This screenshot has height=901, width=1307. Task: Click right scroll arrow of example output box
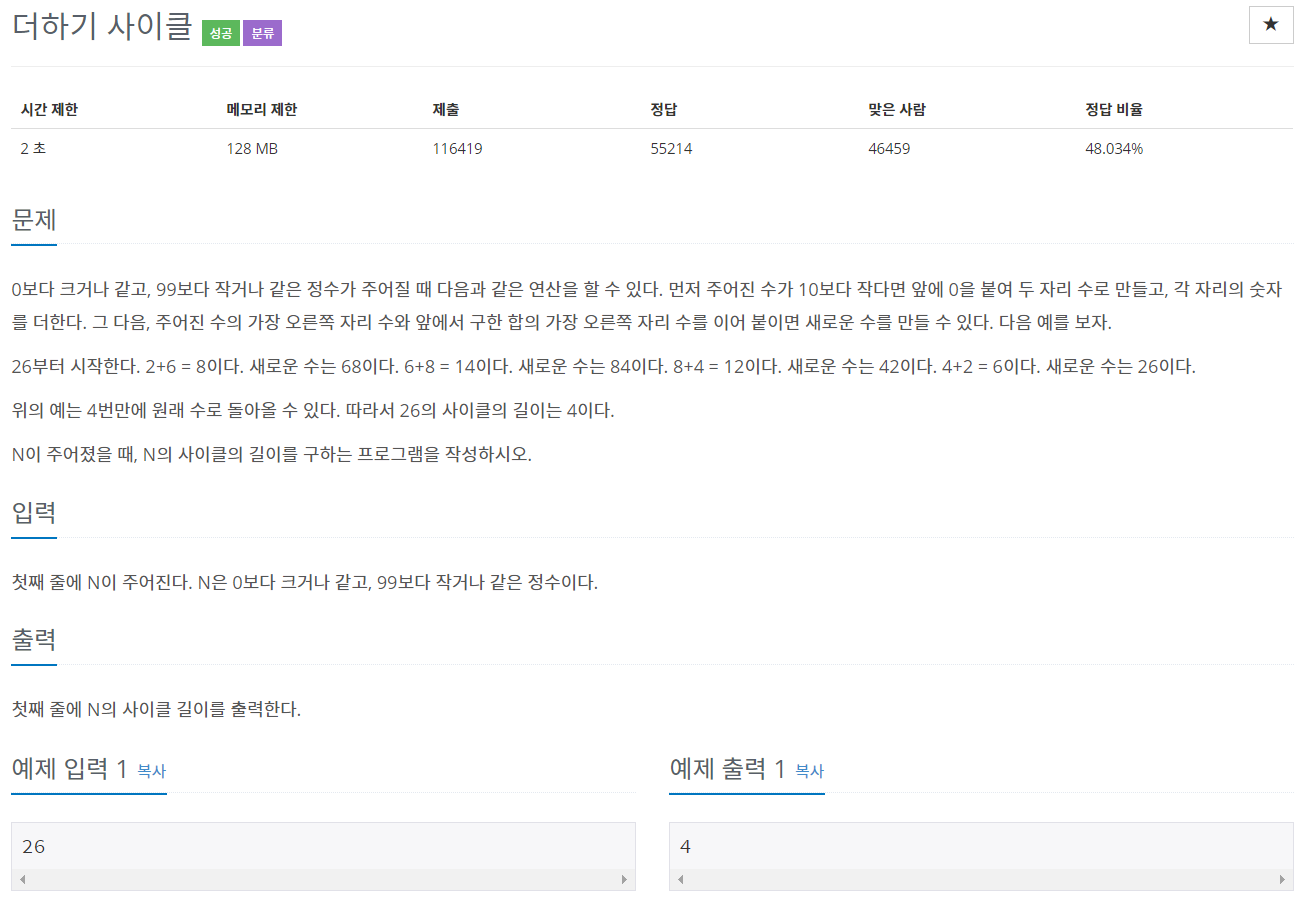[x=1282, y=880]
